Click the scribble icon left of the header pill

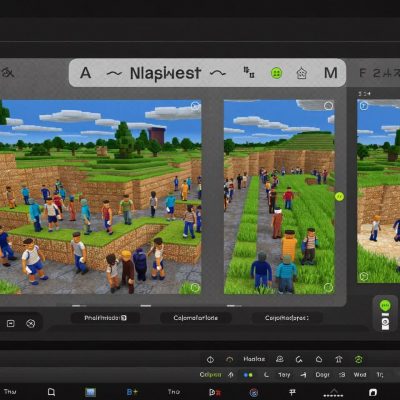click(x=7, y=72)
